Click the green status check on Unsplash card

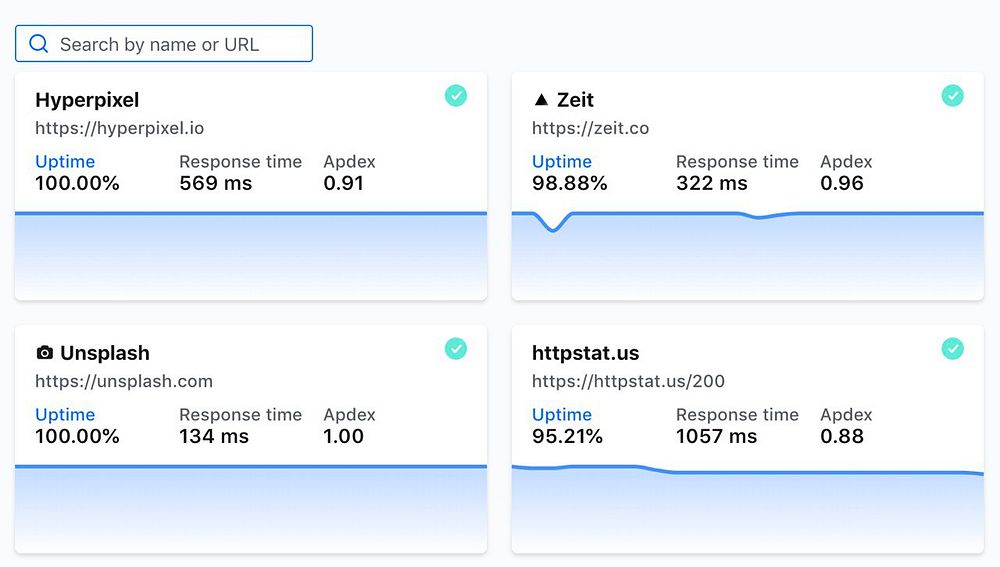point(455,349)
